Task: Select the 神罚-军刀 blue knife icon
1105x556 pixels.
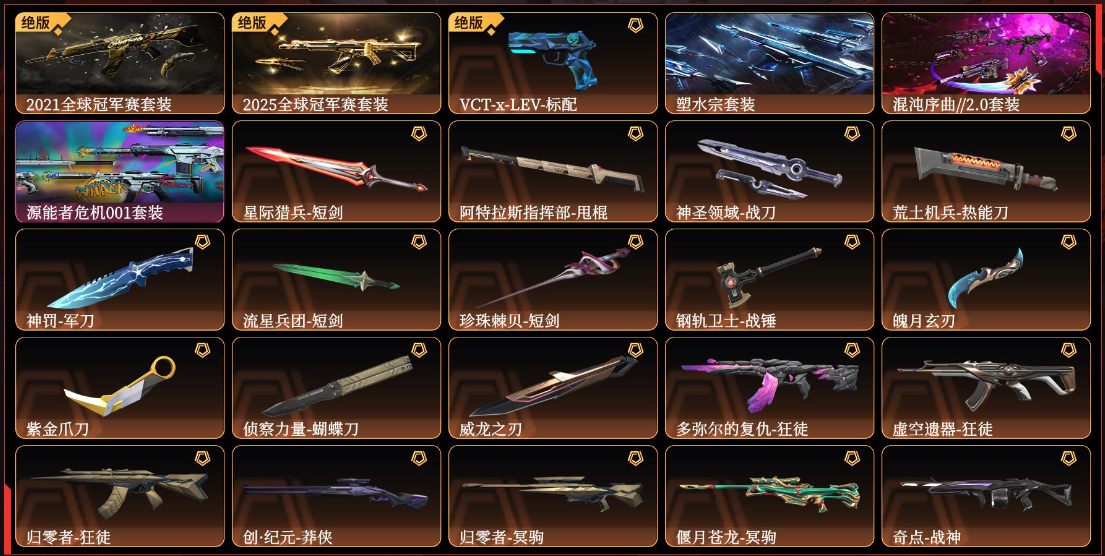Action: tap(120, 280)
